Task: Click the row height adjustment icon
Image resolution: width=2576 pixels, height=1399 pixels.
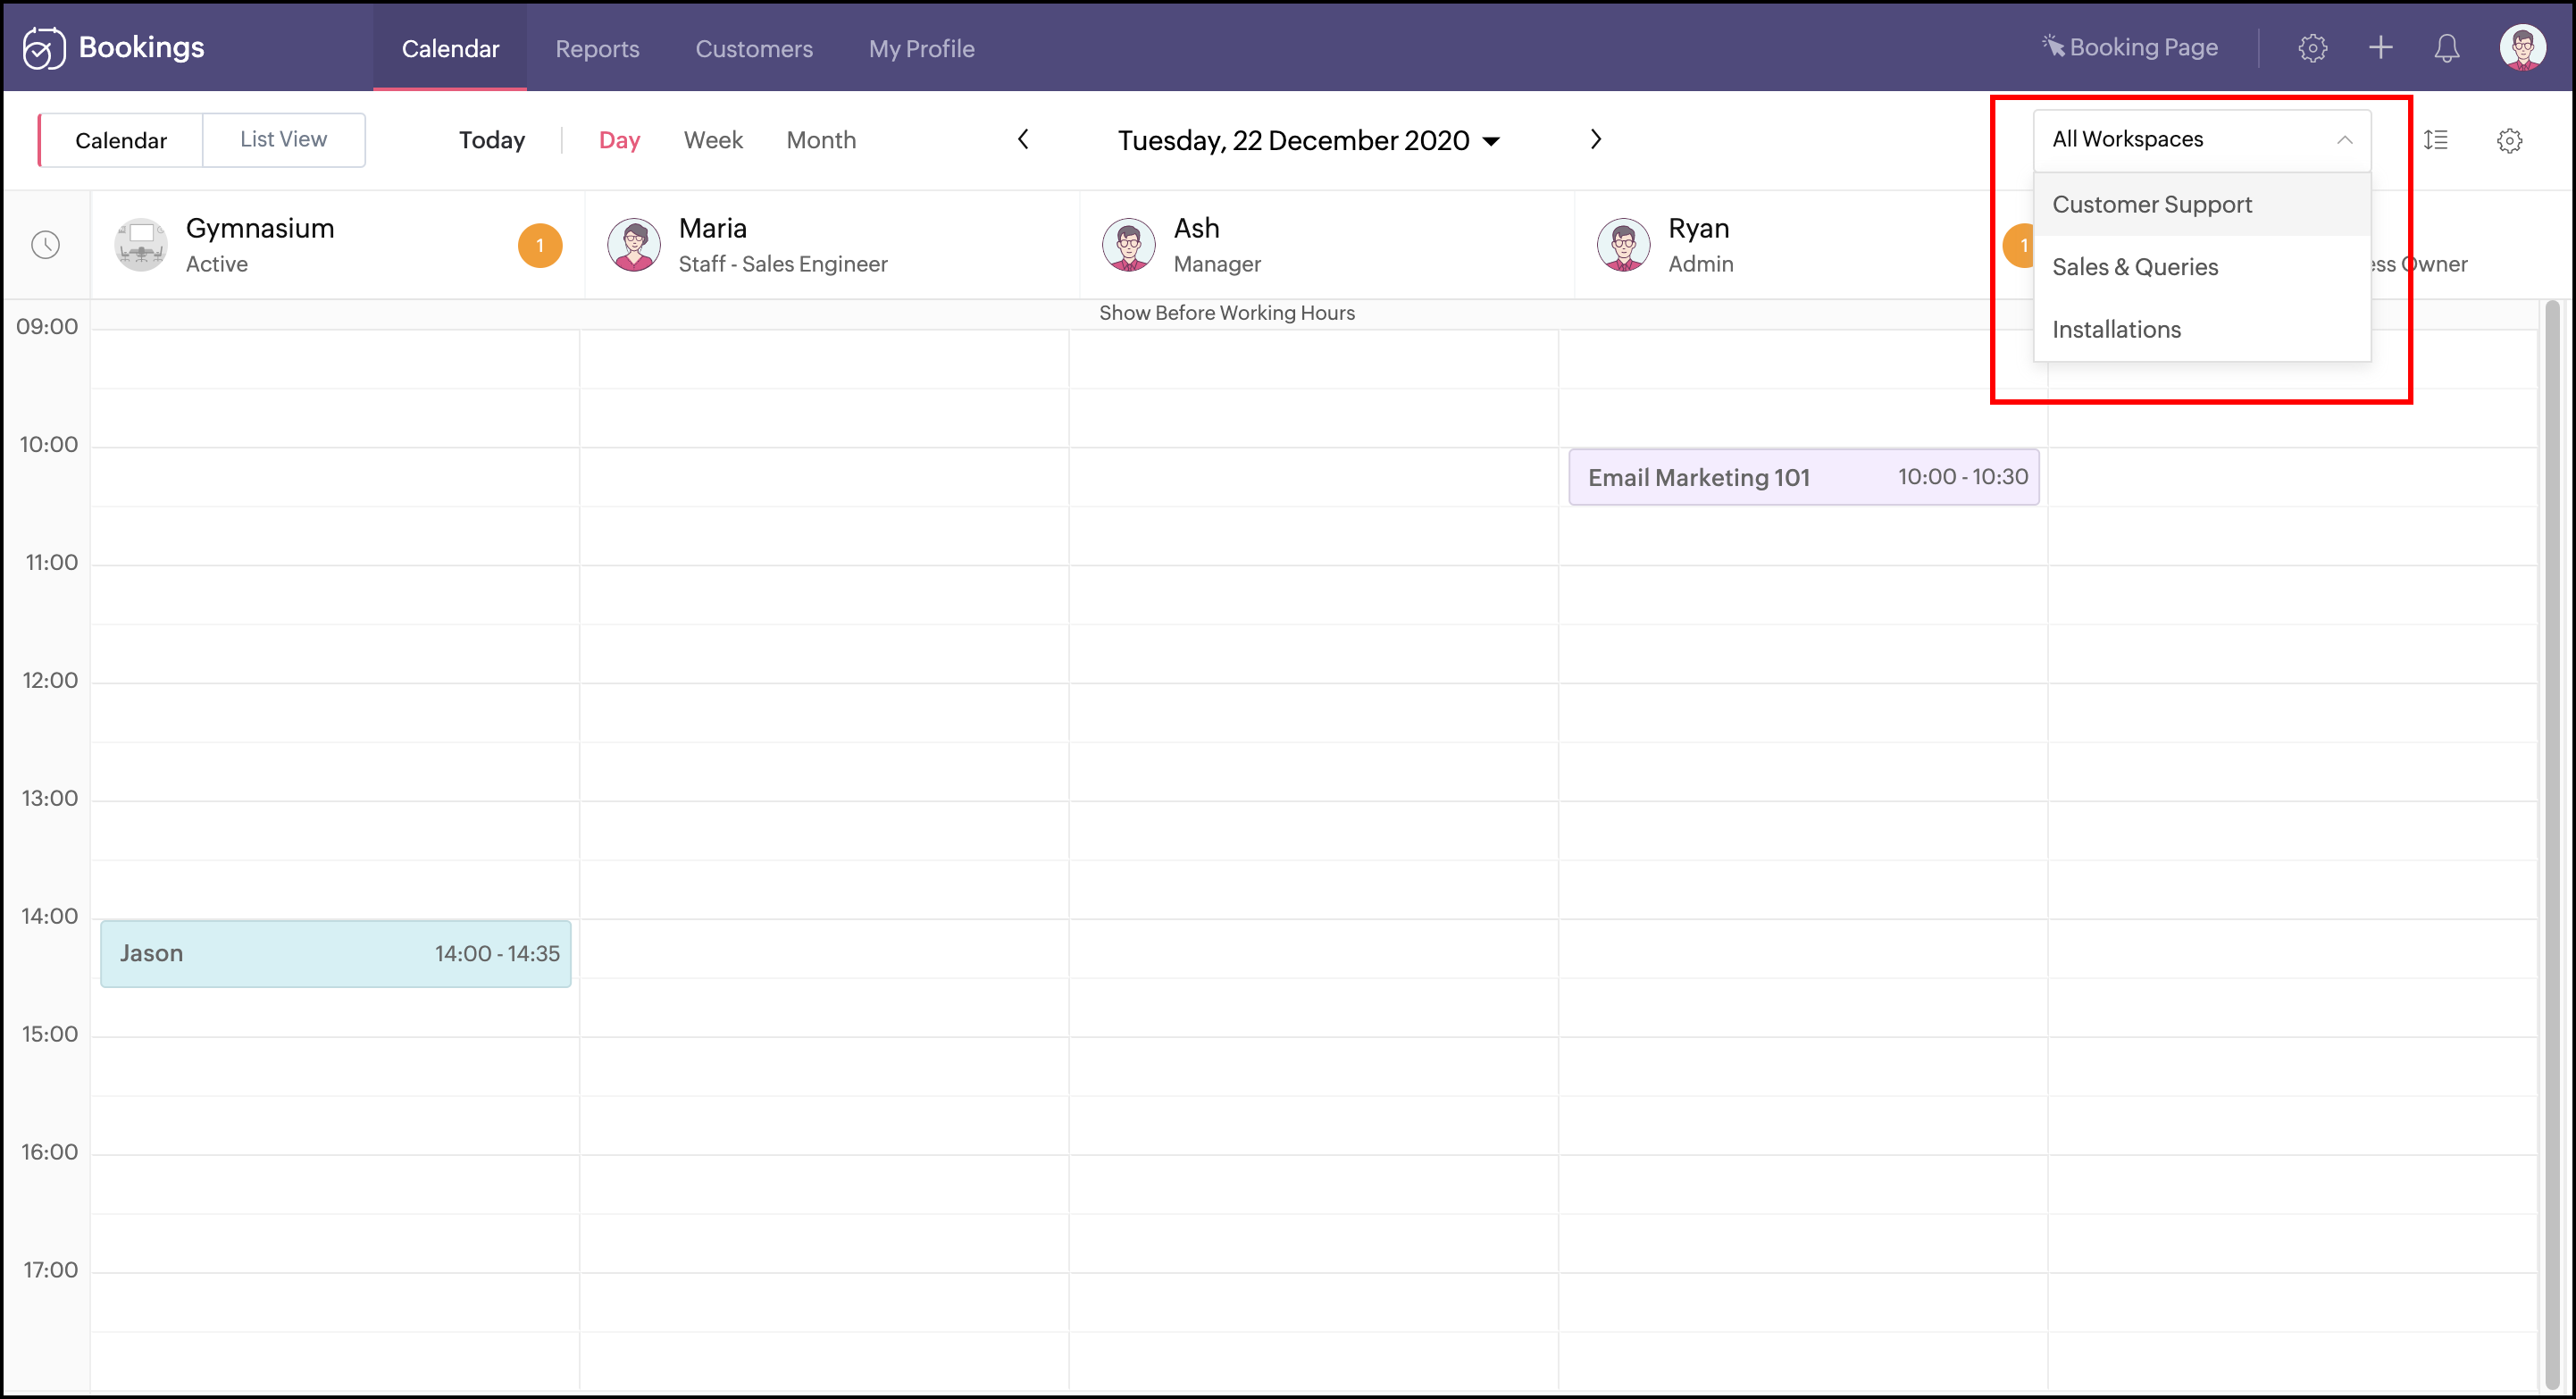Action: tap(2435, 140)
